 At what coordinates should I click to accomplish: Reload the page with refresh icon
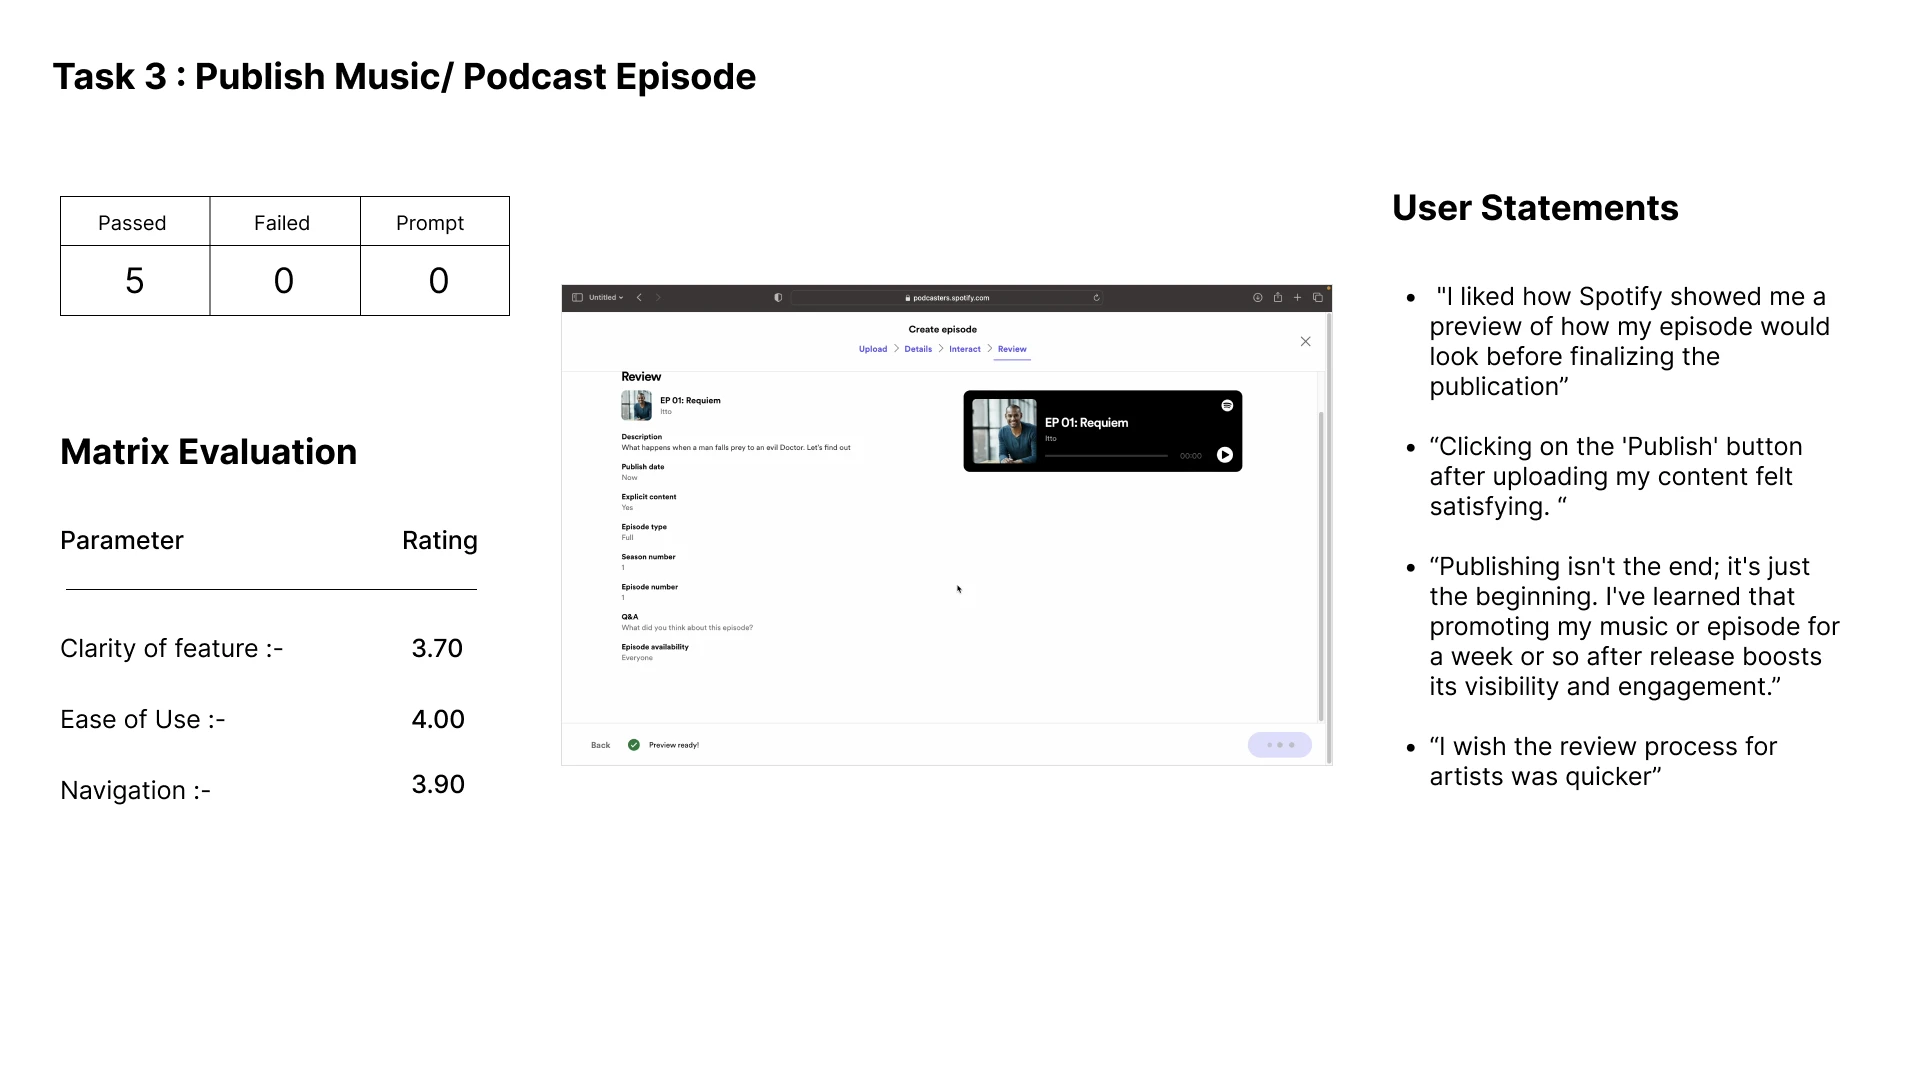pos(1096,298)
